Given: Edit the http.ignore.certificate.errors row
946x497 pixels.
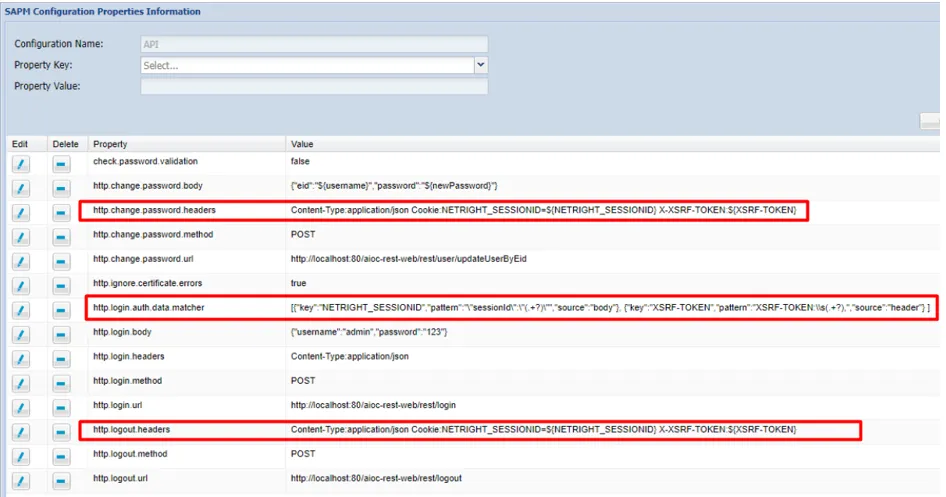Looking at the screenshot, I should click(21, 286).
